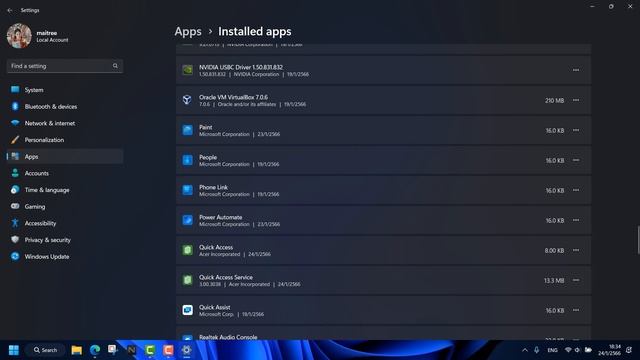640x360 pixels.
Task: Click the Power Automate app icon
Action: (187, 220)
